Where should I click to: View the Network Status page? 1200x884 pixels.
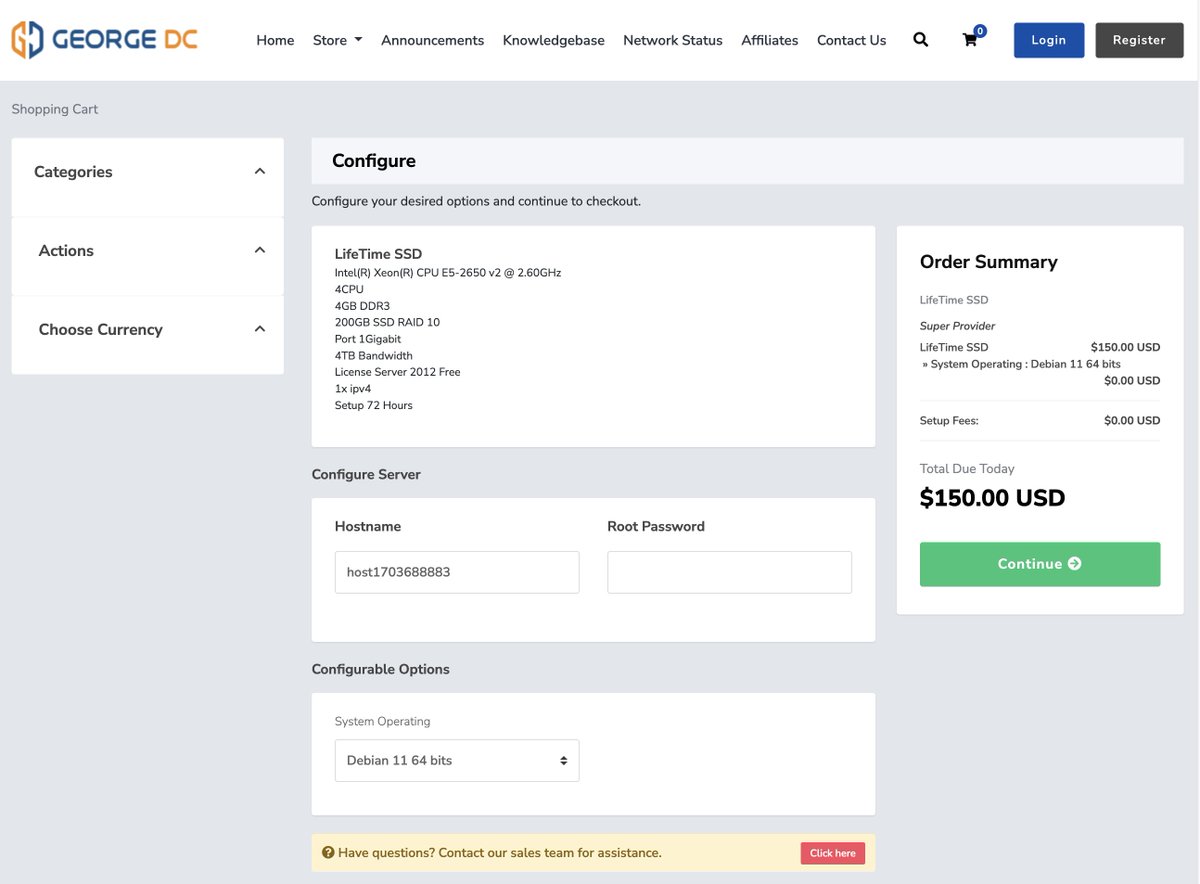tap(673, 40)
